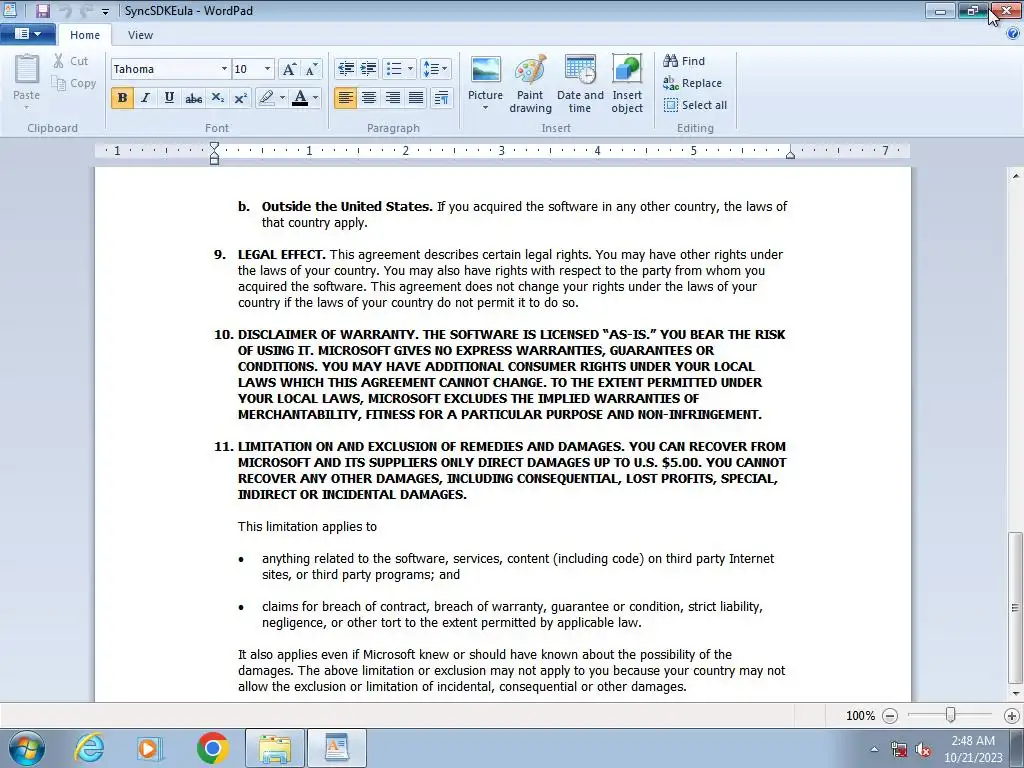Open the WordPad file menu button
This screenshot has height=768, width=1024.
tap(27, 34)
